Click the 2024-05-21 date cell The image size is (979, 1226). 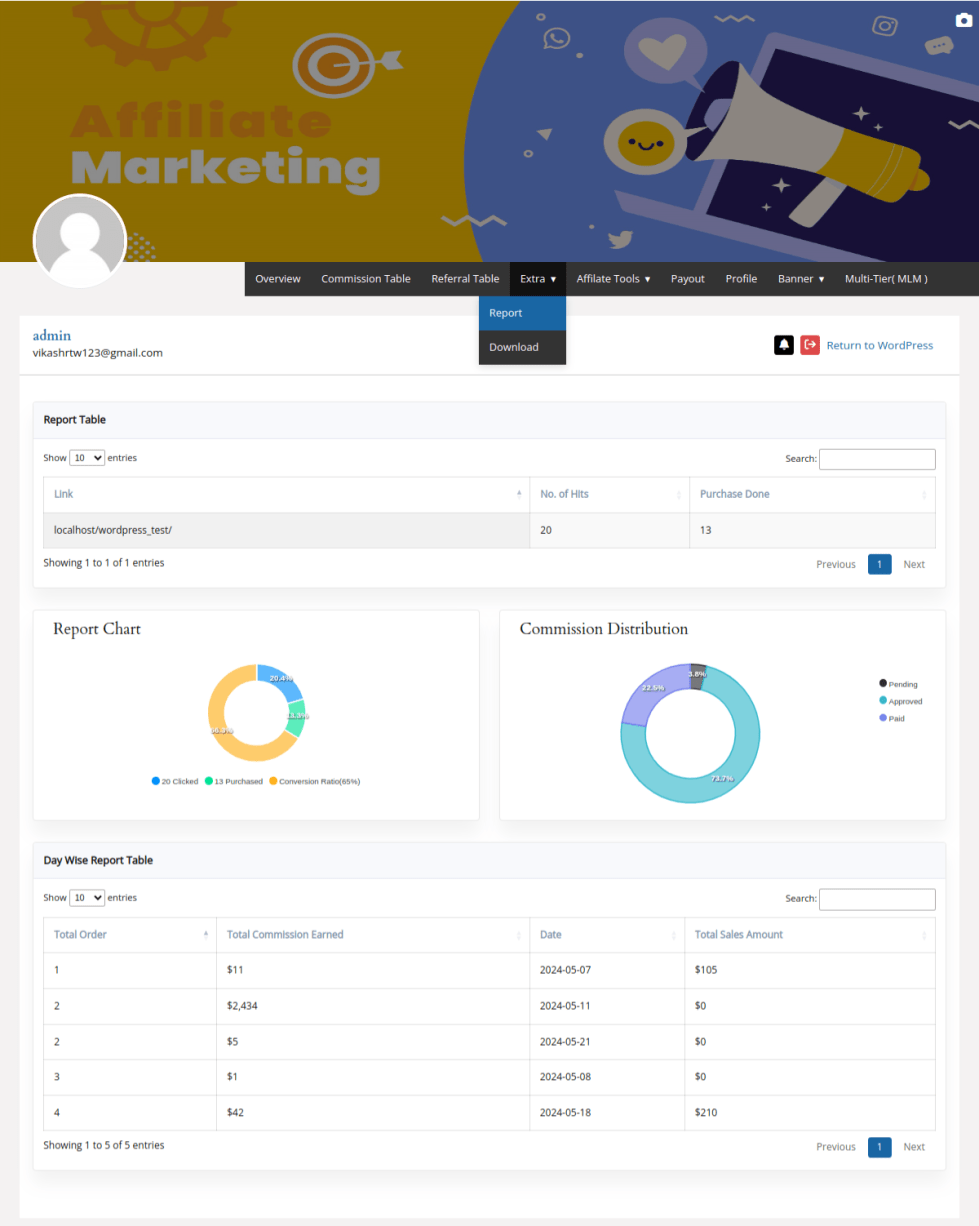tap(607, 1042)
